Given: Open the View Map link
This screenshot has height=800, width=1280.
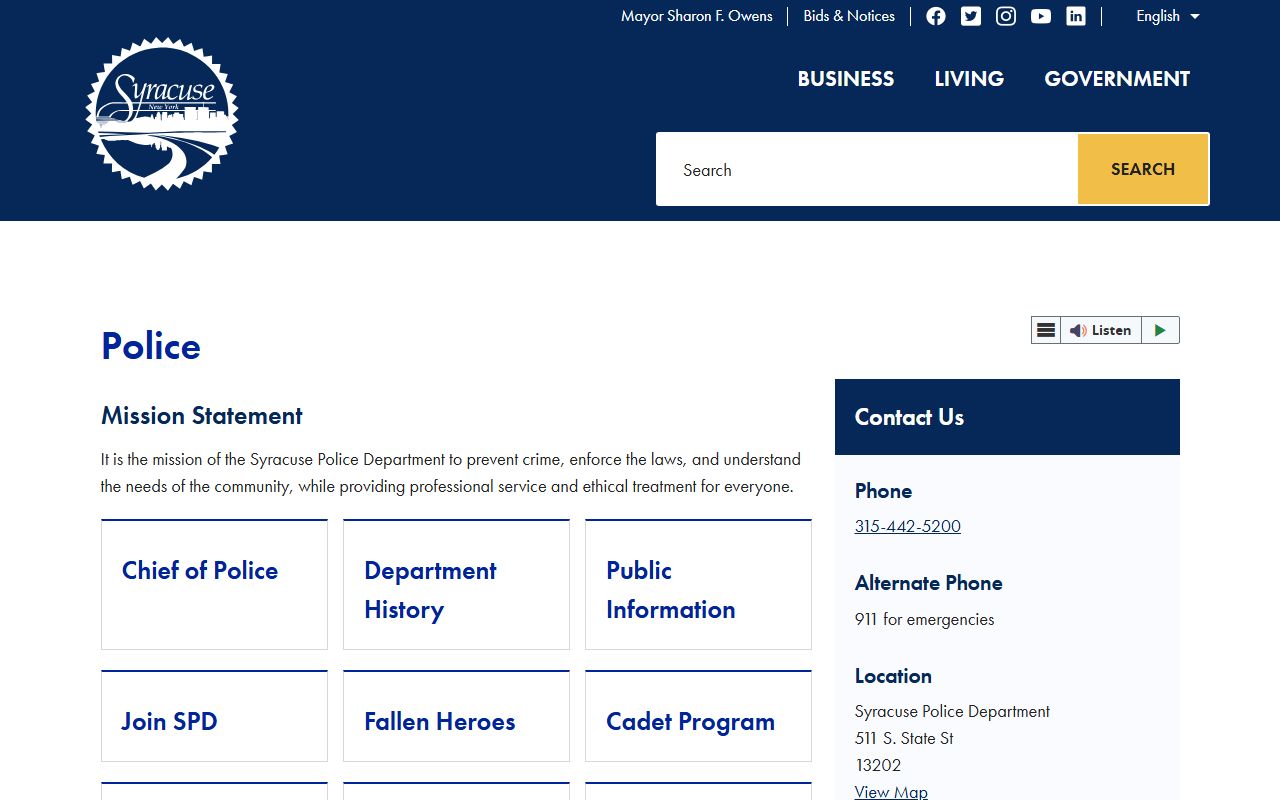Looking at the screenshot, I should tap(890, 792).
